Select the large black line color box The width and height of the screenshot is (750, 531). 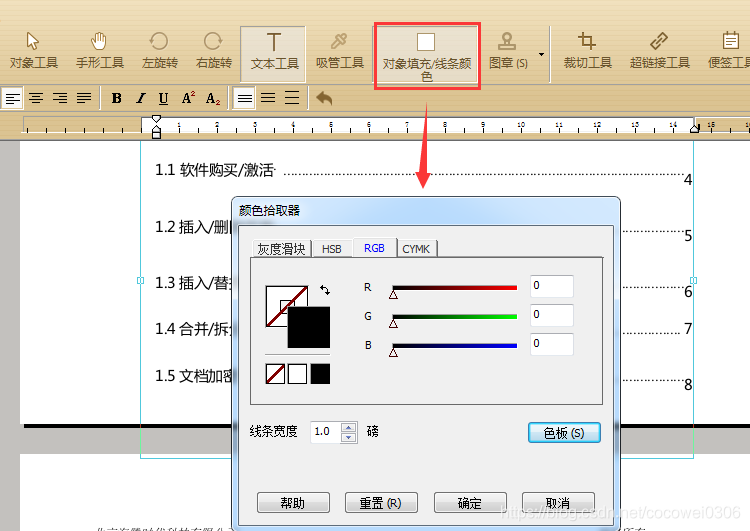(309, 327)
